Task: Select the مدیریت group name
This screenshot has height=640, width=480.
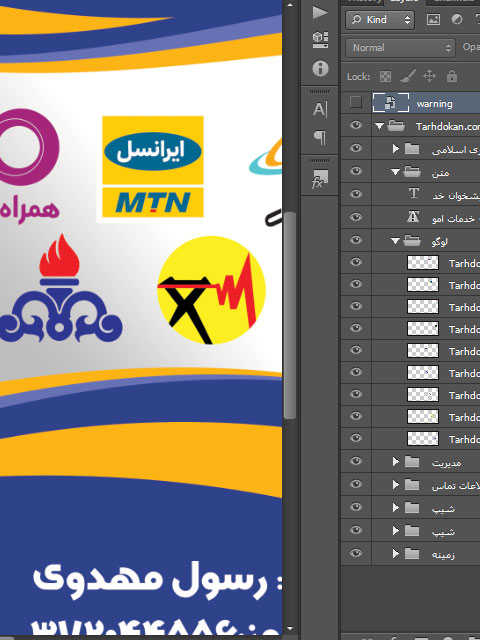Action: point(447,463)
